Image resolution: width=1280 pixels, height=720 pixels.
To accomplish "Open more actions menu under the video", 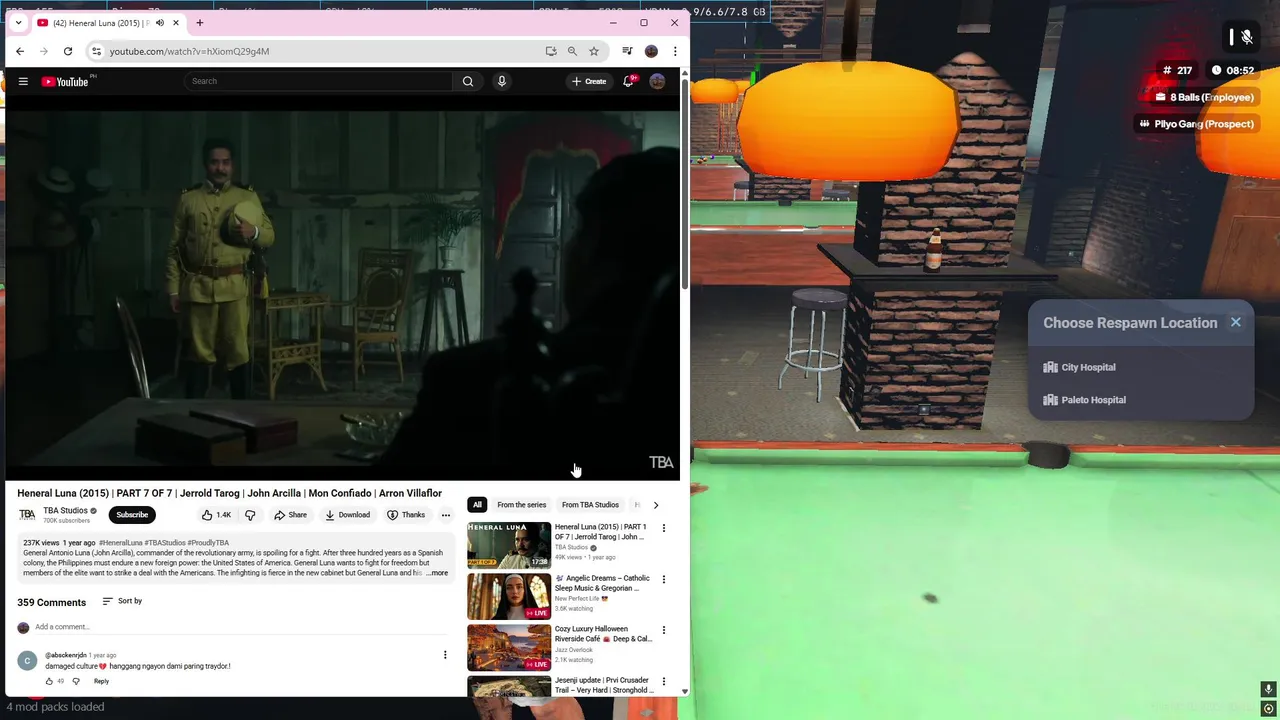I will (x=446, y=515).
